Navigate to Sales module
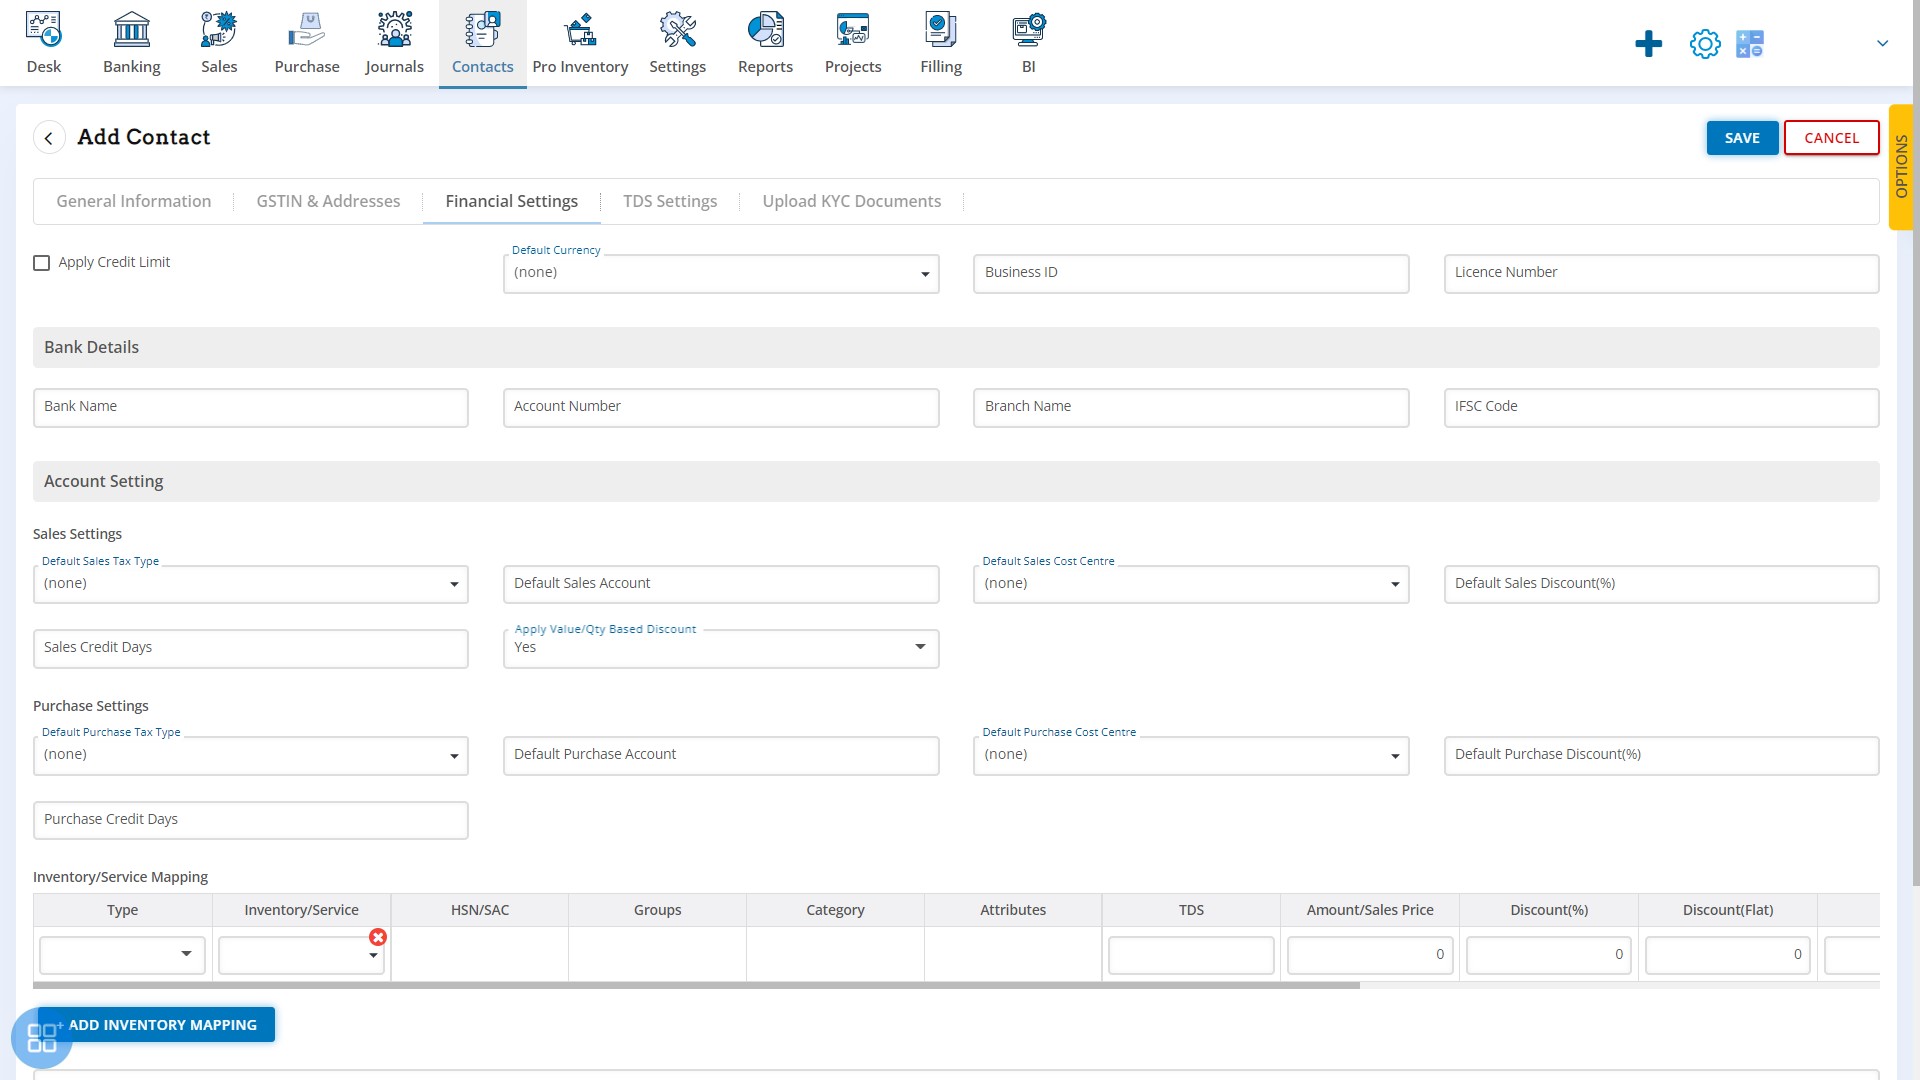The height and width of the screenshot is (1080, 1920). click(219, 42)
